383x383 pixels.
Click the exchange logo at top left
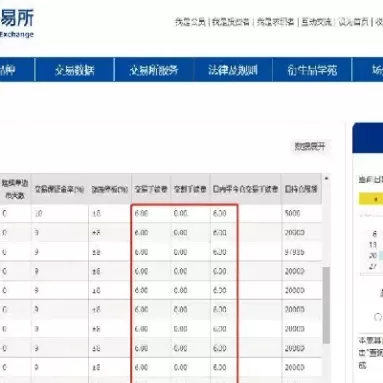[17, 23]
